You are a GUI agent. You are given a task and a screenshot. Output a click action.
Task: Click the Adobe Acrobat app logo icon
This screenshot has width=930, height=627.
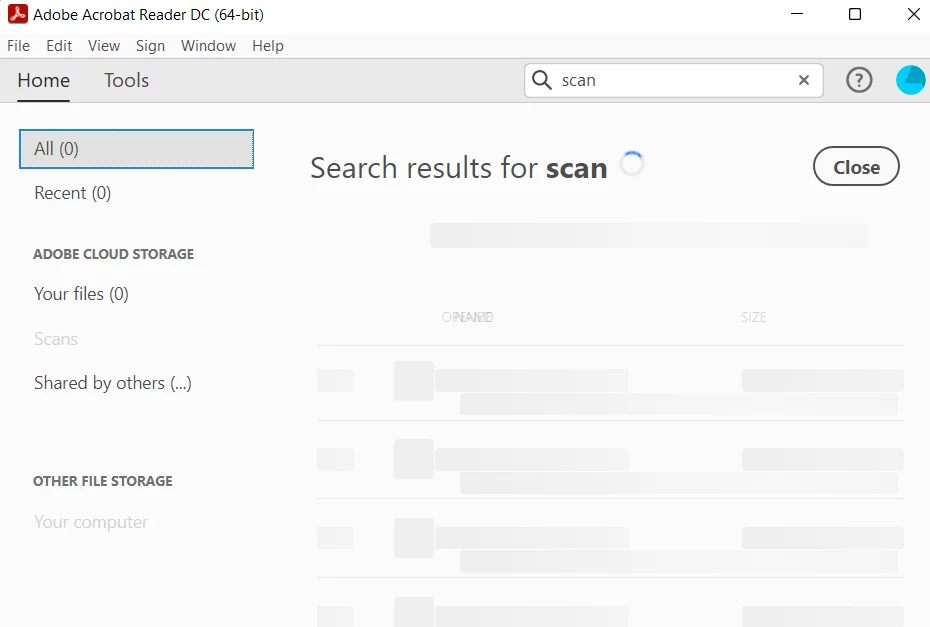click(x=18, y=14)
